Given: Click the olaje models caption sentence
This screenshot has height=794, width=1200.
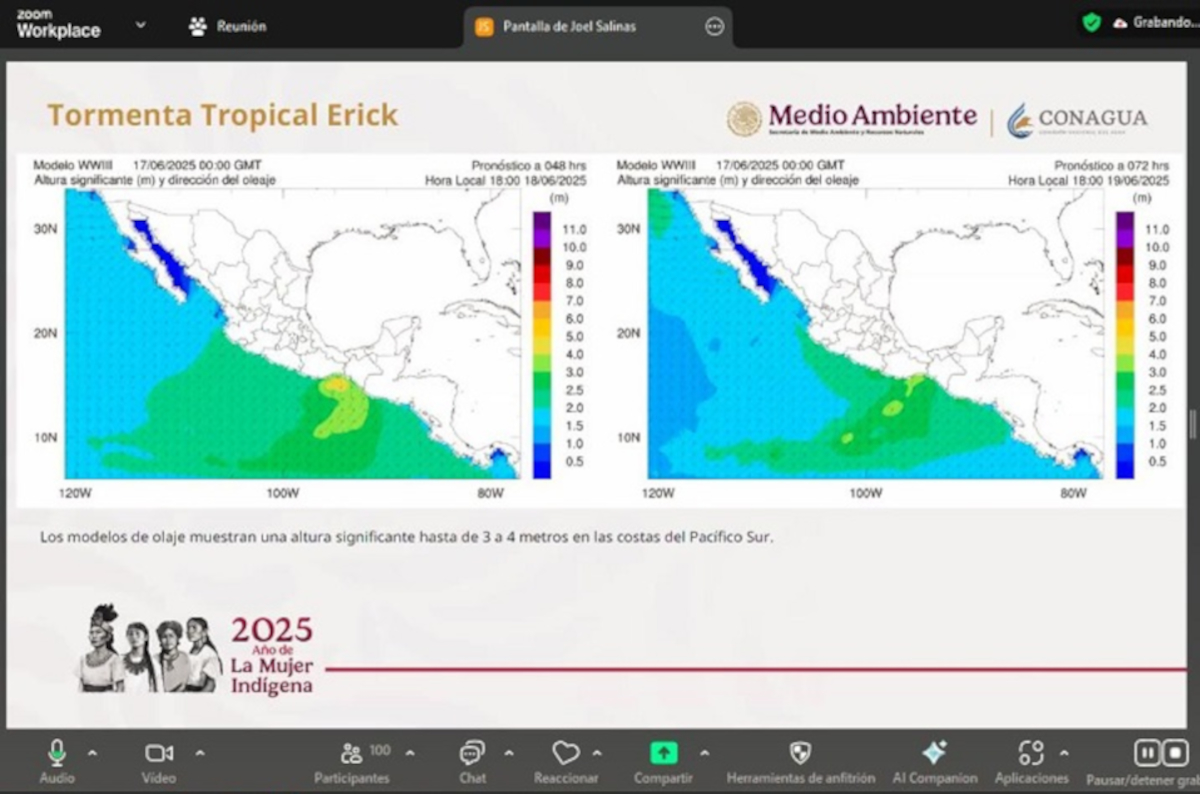Looking at the screenshot, I should pos(407,537).
